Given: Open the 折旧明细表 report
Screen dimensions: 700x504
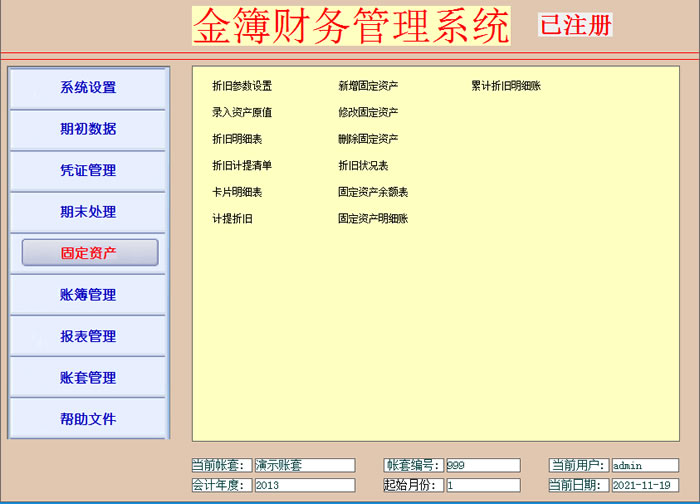Looking at the screenshot, I should click(x=237, y=139).
